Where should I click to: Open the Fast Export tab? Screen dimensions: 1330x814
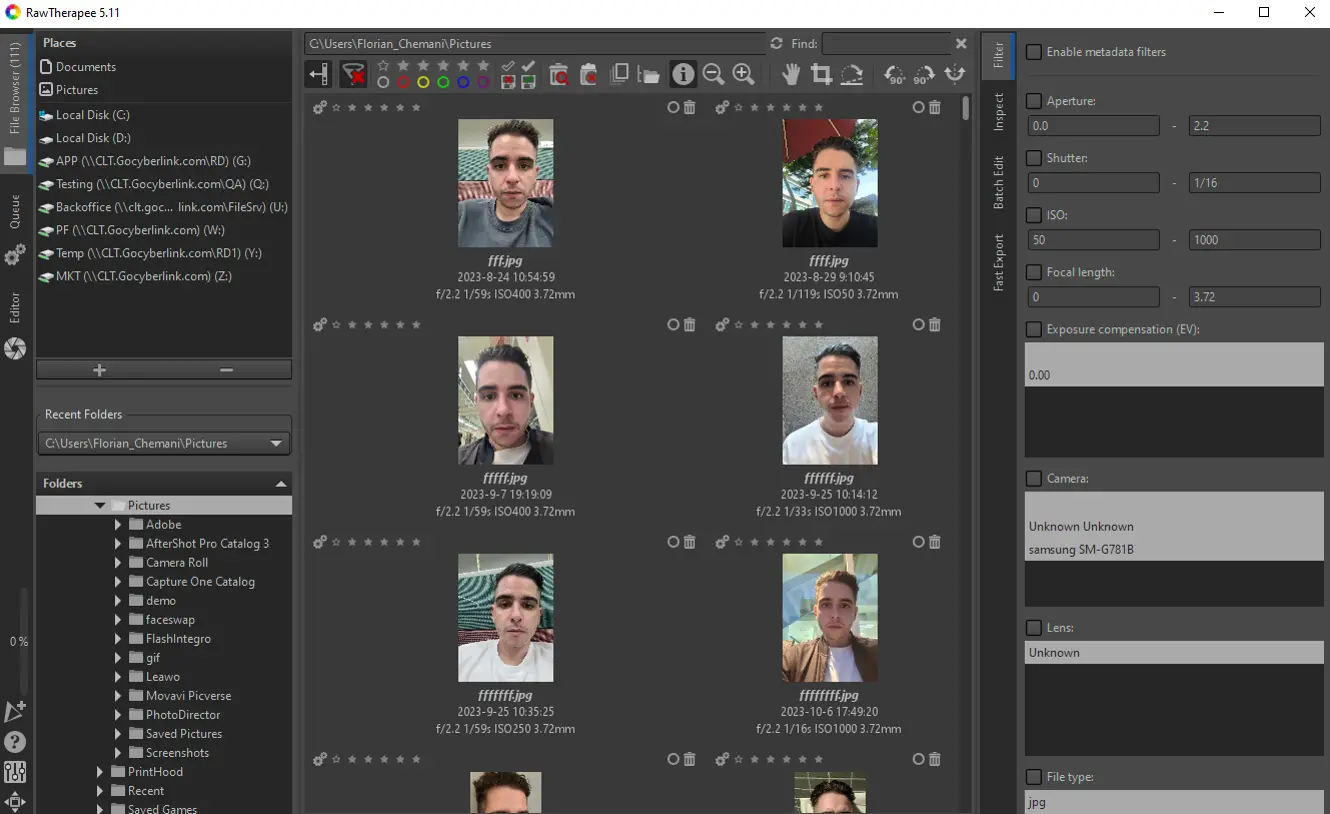tap(998, 263)
